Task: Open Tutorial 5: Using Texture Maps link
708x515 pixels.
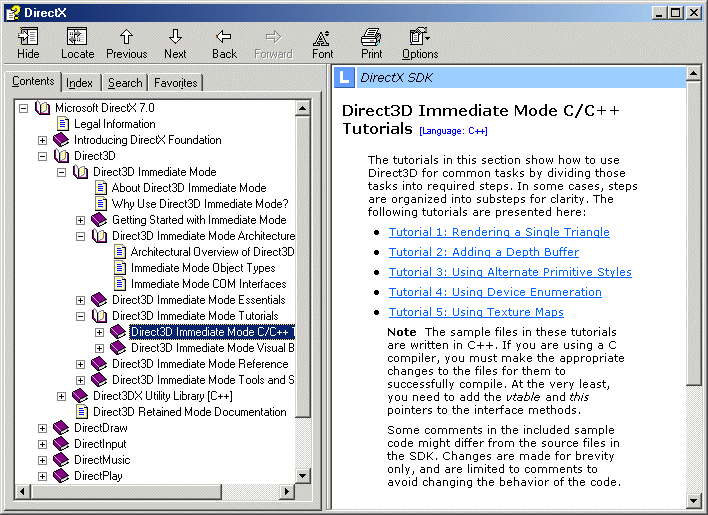Action: [x=476, y=312]
